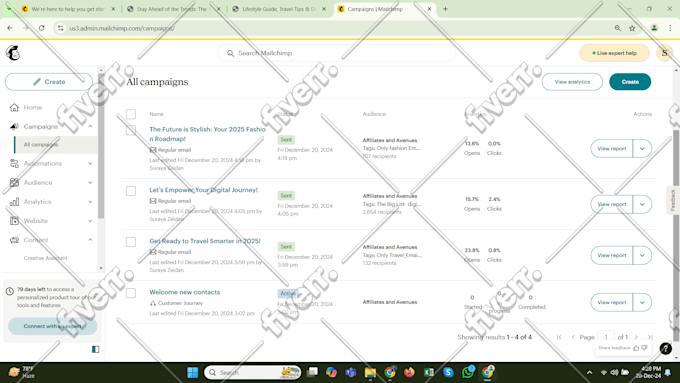680x383 pixels.
Task: Click the Campaigns megaphone icon
Action: [x=14, y=126]
